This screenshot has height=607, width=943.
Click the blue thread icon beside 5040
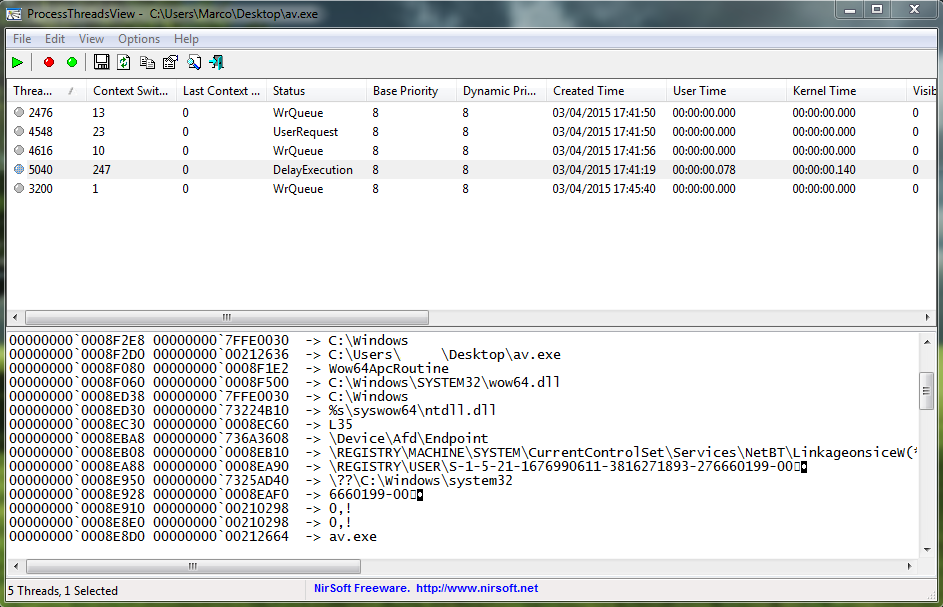tap(19, 170)
